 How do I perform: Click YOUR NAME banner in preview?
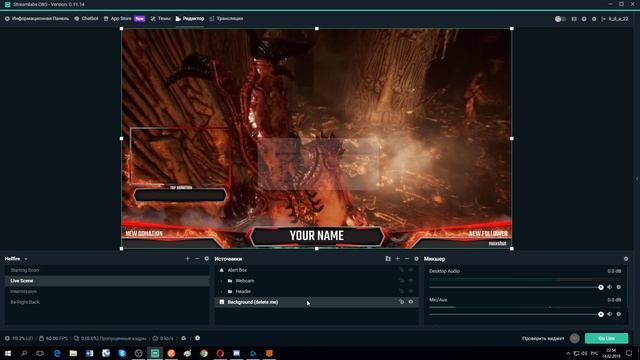[317, 236]
